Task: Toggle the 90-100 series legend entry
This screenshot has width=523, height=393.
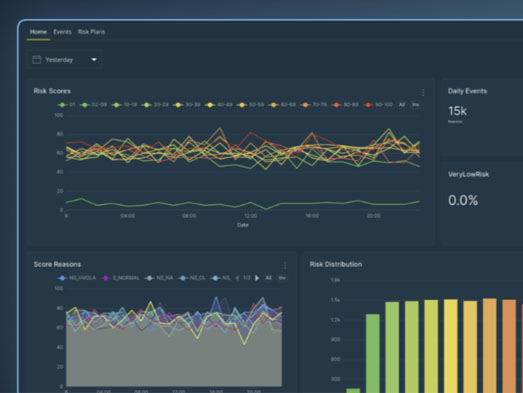Action: point(378,105)
